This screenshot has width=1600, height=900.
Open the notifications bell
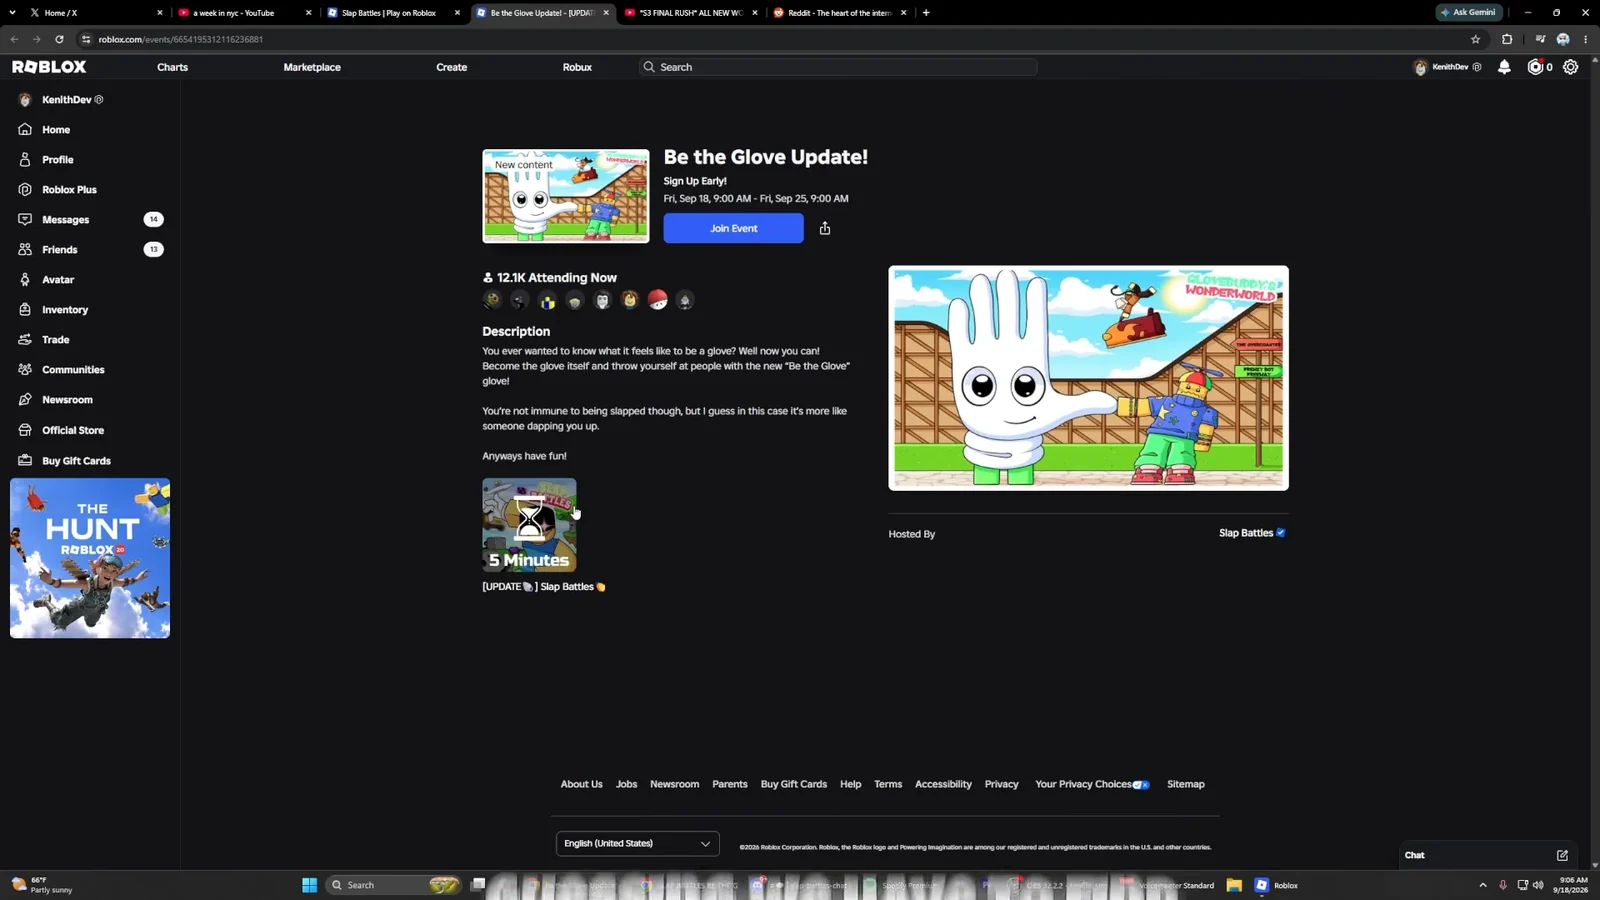tap(1504, 67)
